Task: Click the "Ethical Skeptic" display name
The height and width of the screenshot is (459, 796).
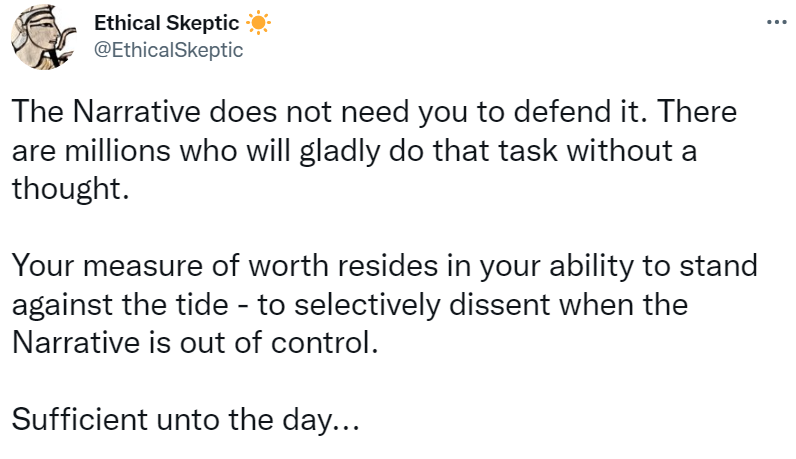Action: (166, 23)
